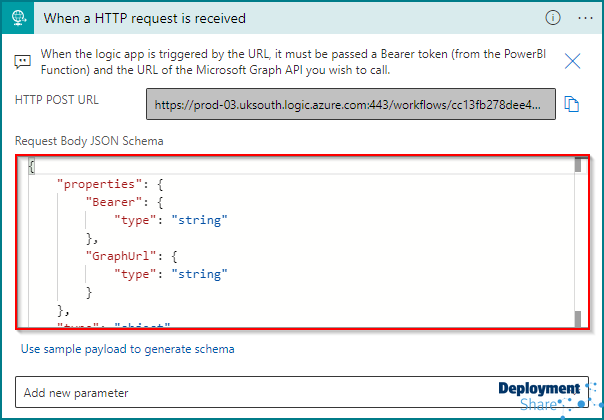Dismiss the Bearer token note with X

tap(572, 61)
